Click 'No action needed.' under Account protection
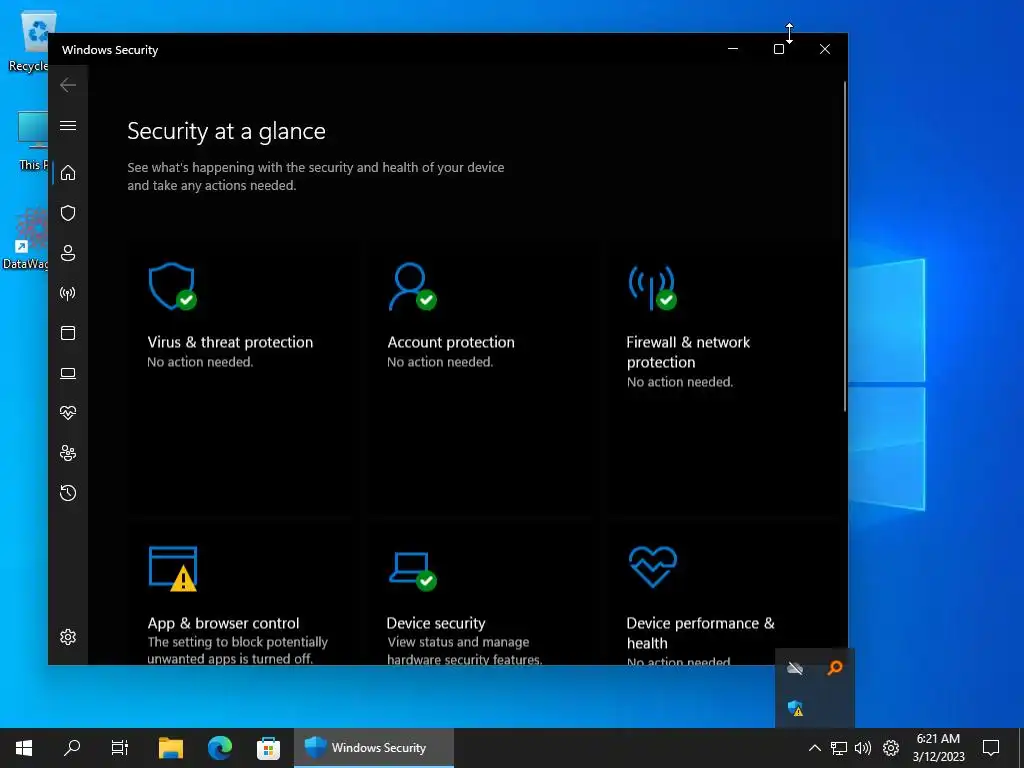Image resolution: width=1024 pixels, height=768 pixels. click(x=440, y=362)
